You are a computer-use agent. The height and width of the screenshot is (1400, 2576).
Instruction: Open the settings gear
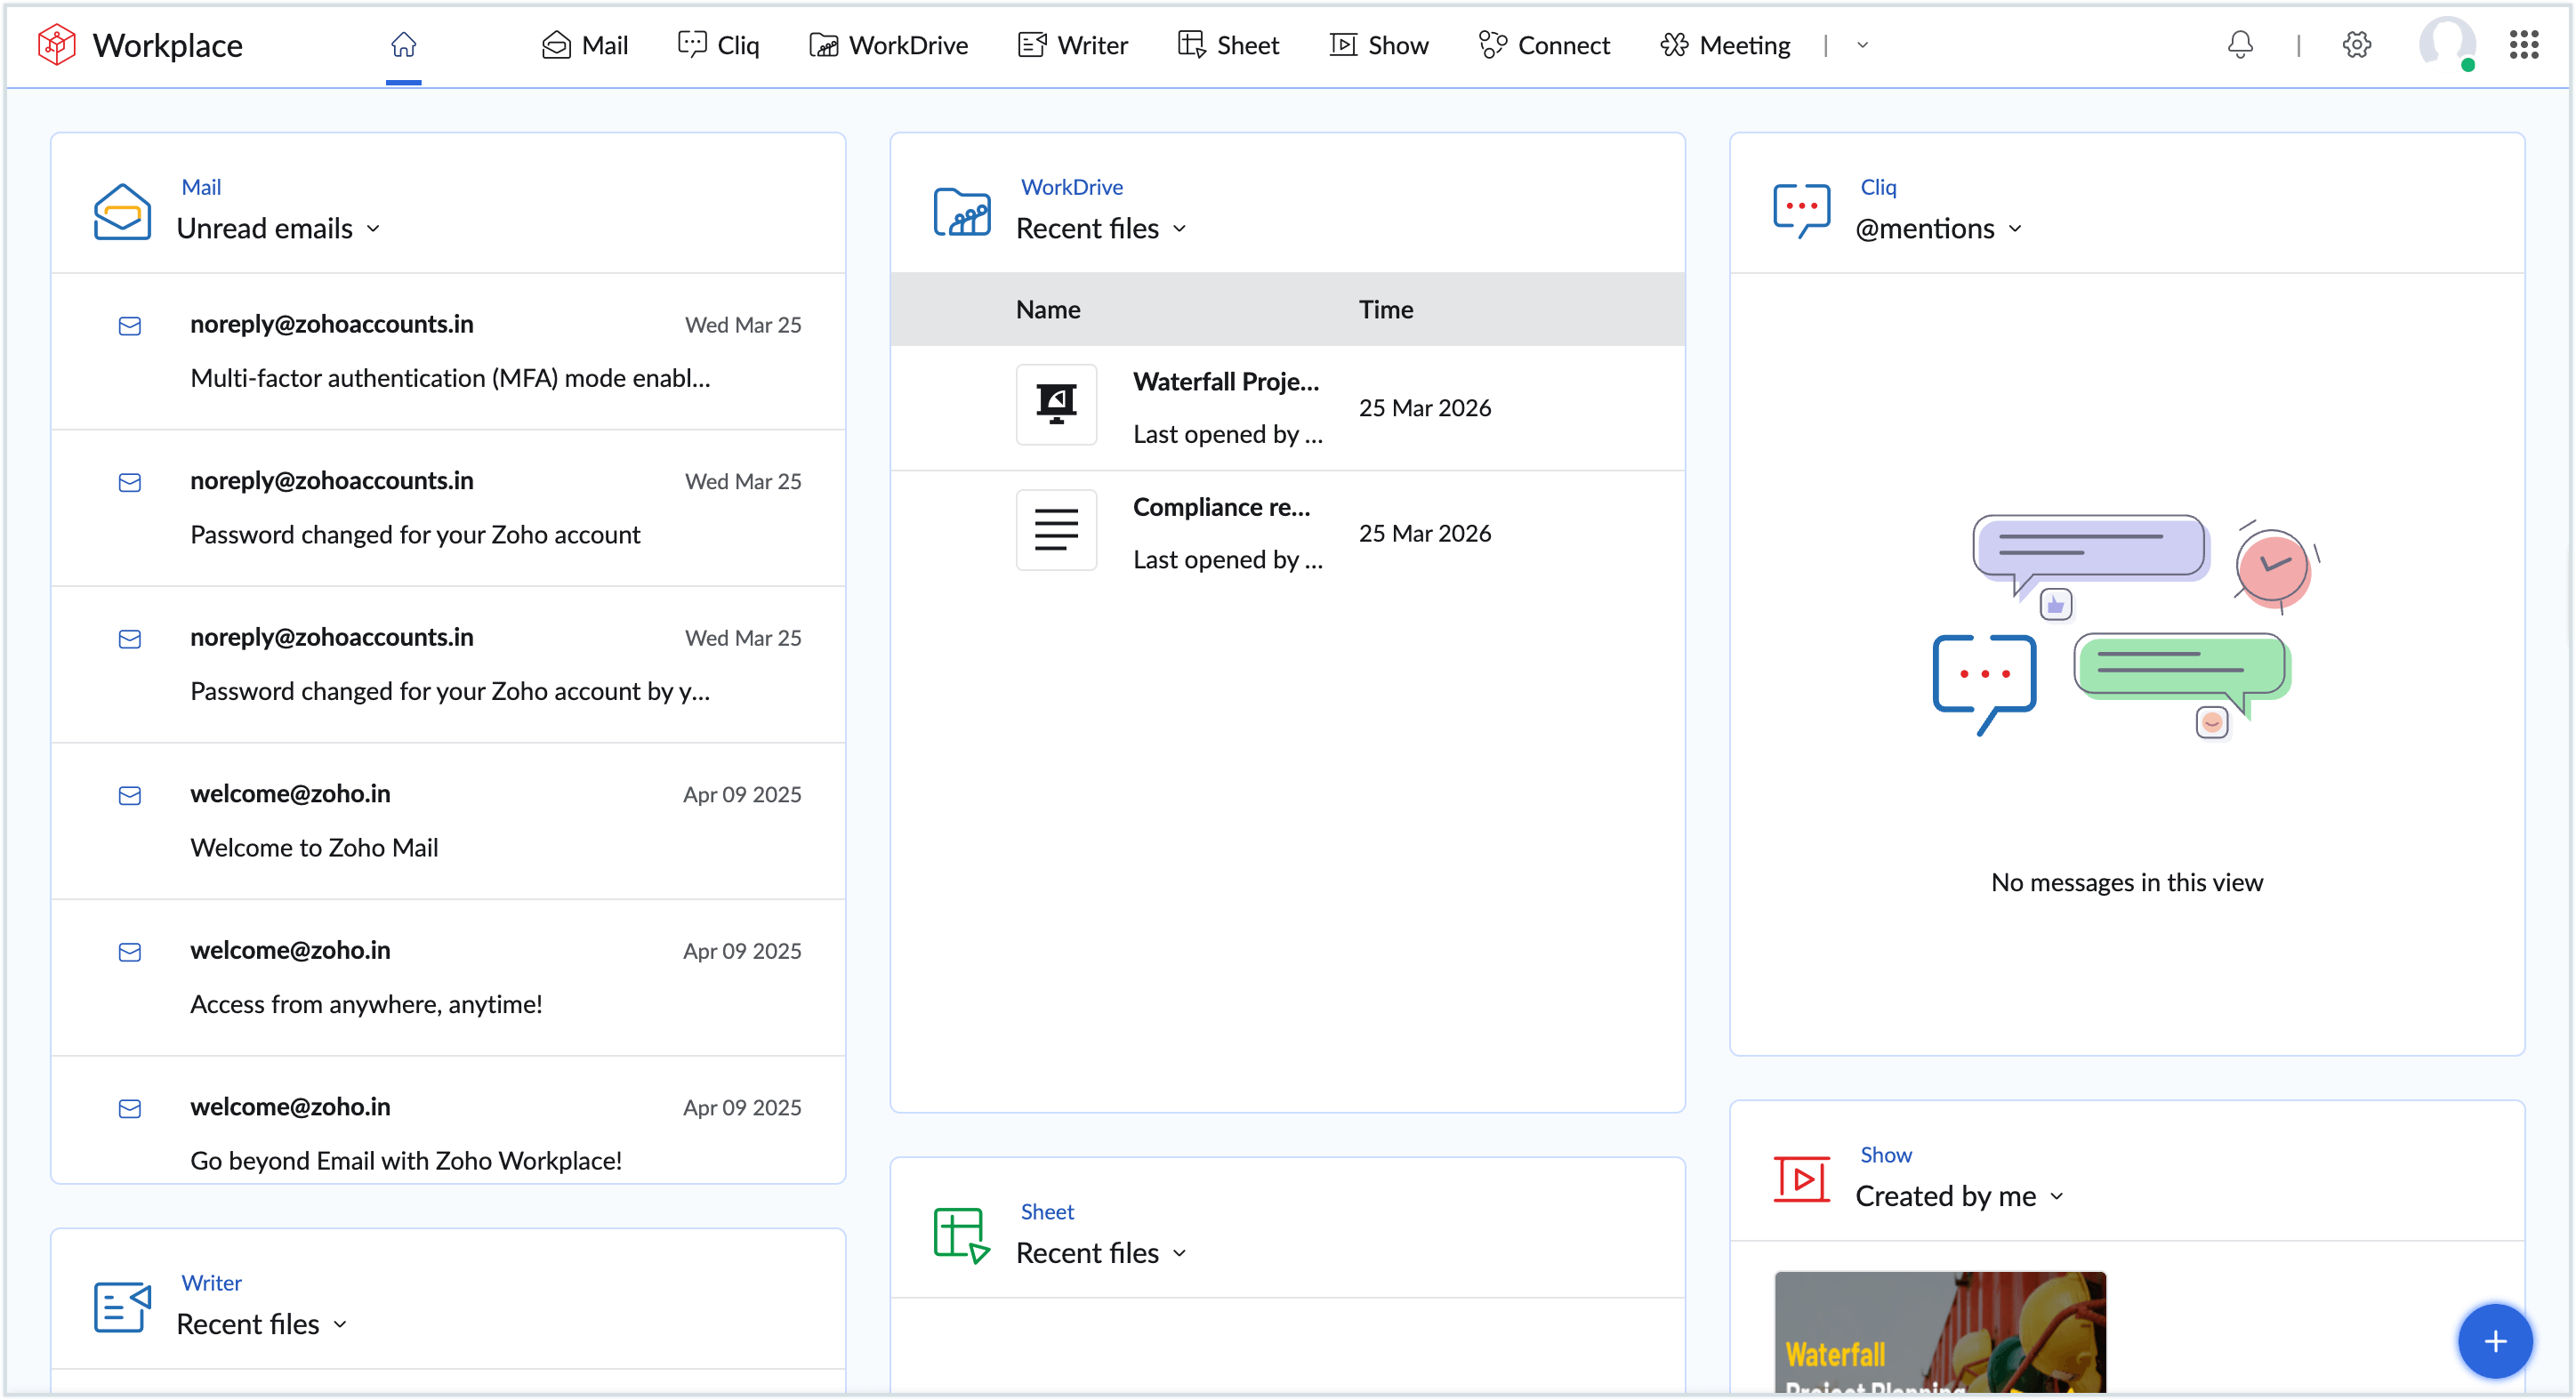2357,45
